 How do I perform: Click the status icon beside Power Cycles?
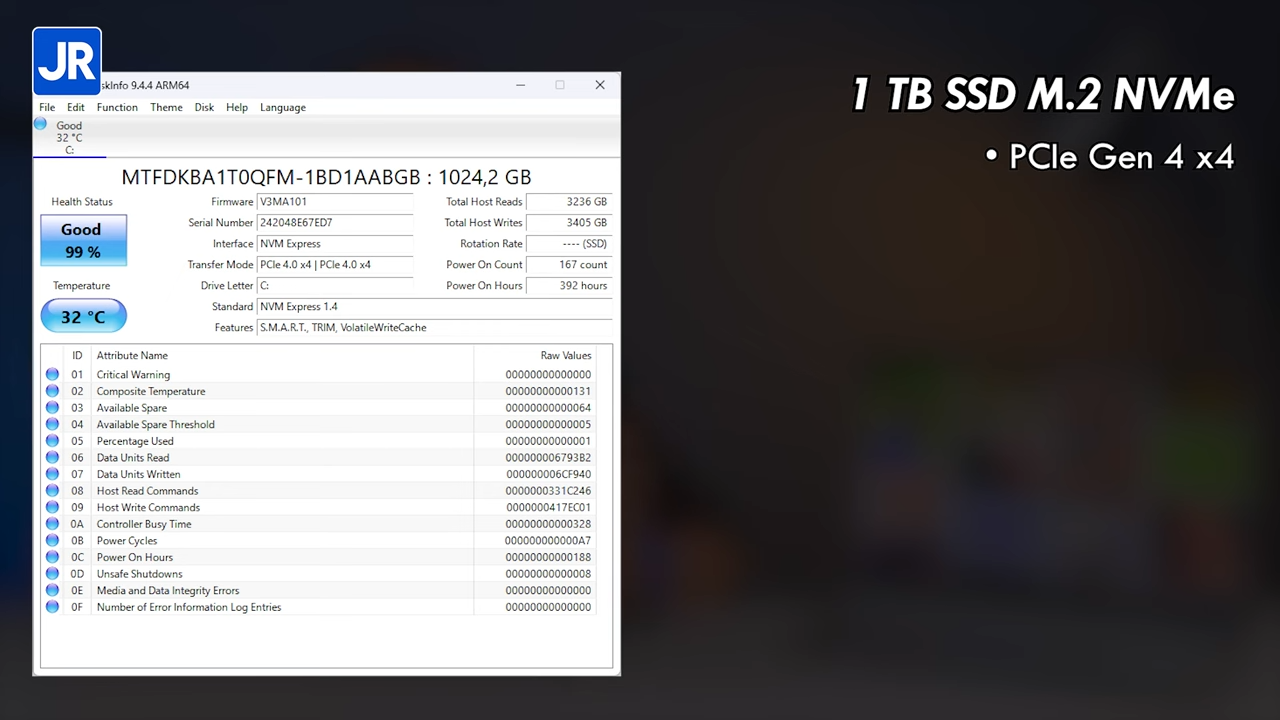tap(52, 541)
